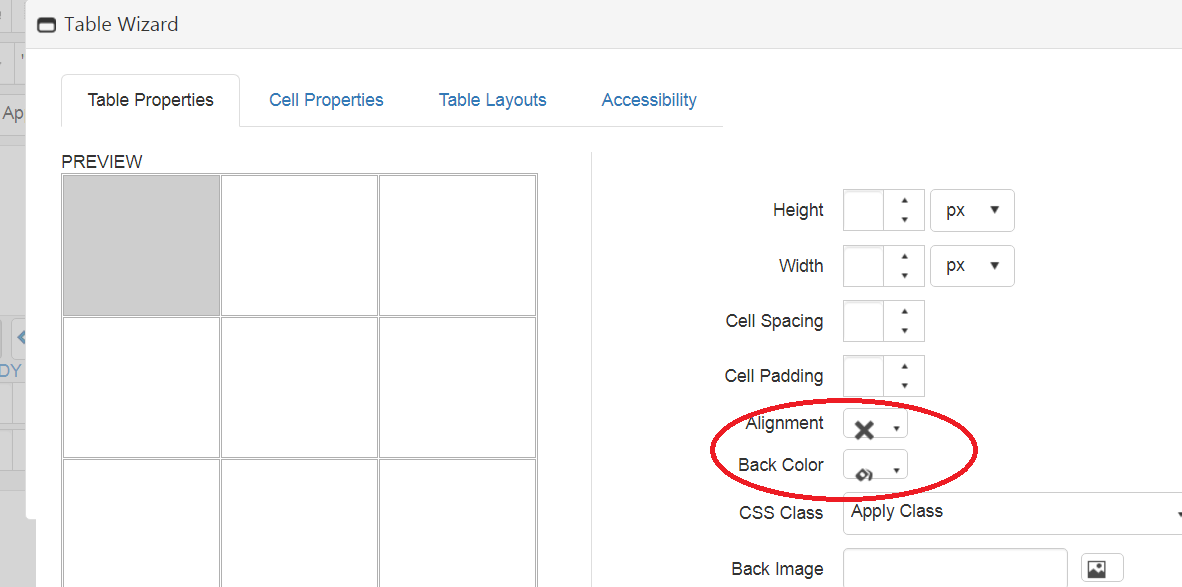Increase the Height value
The image size is (1182, 587).
coord(905,201)
